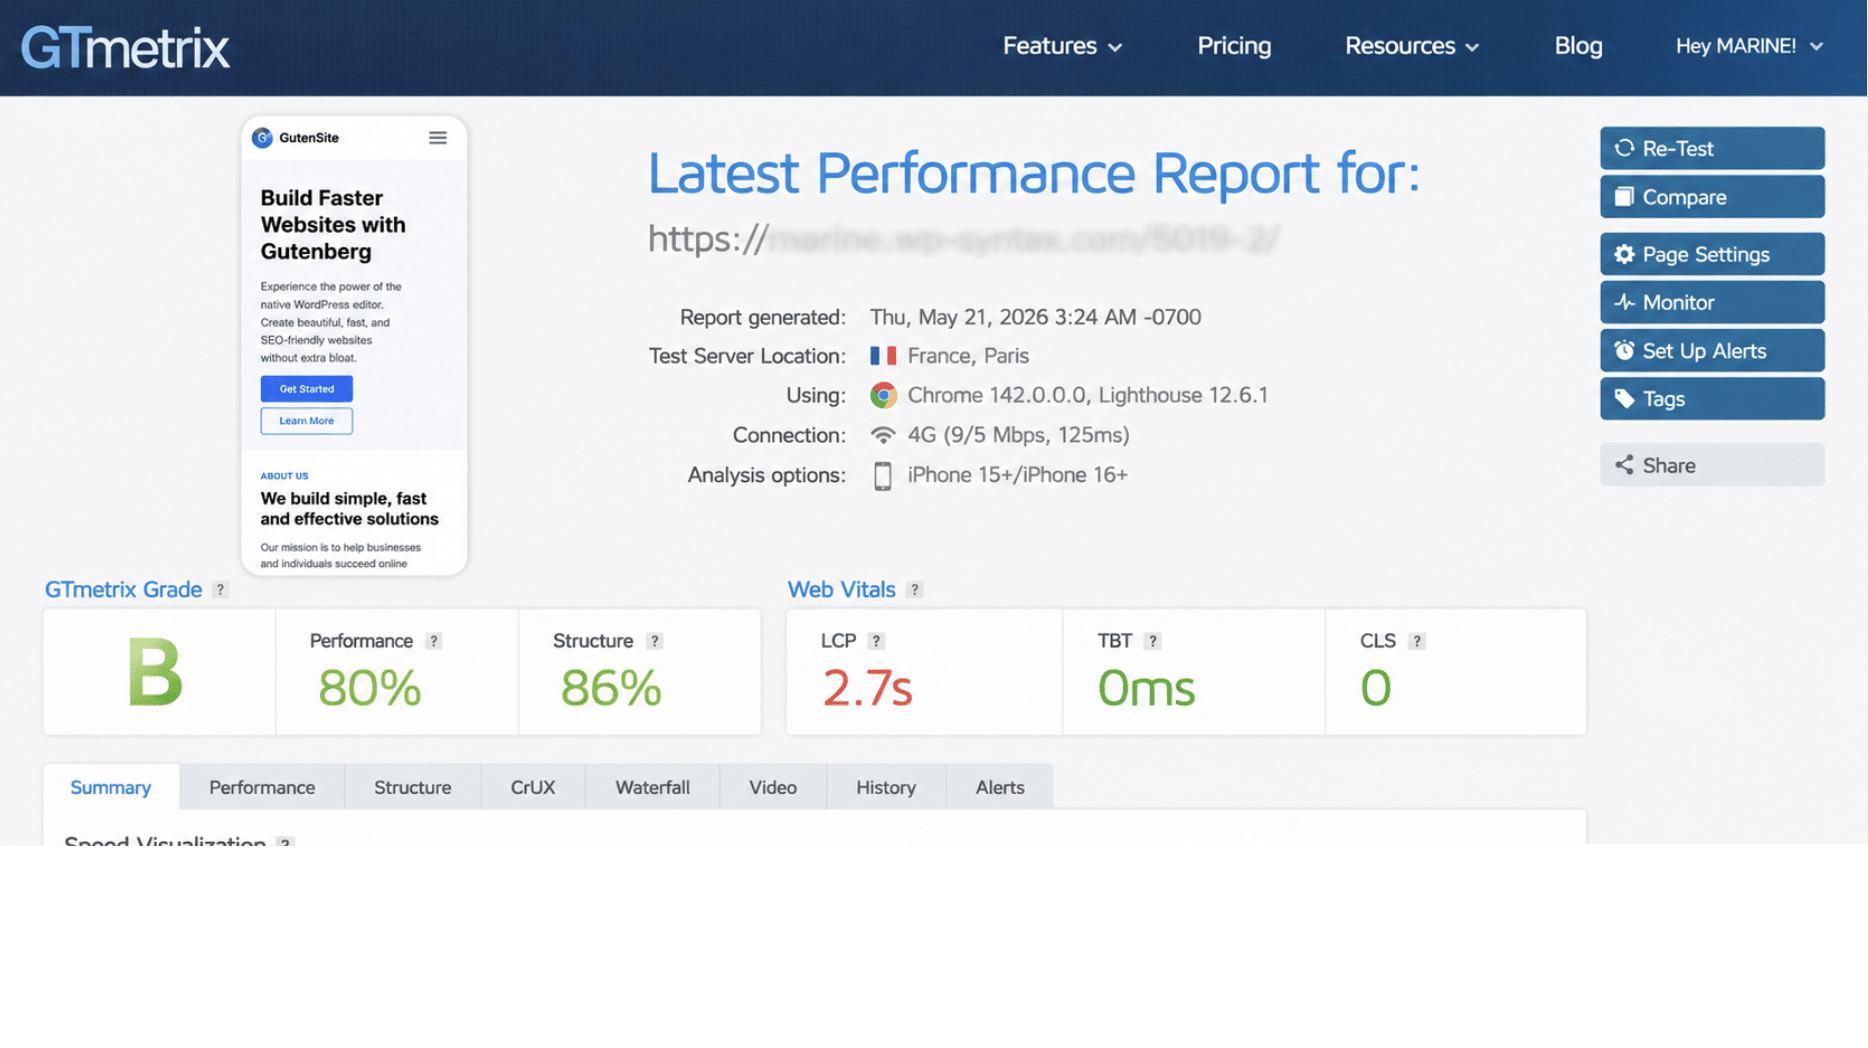The width and height of the screenshot is (1868, 1048).
Task: Click Chrome 142.0.0.0, Lighthouse 12.6.1 text
Action: pos(1088,395)
